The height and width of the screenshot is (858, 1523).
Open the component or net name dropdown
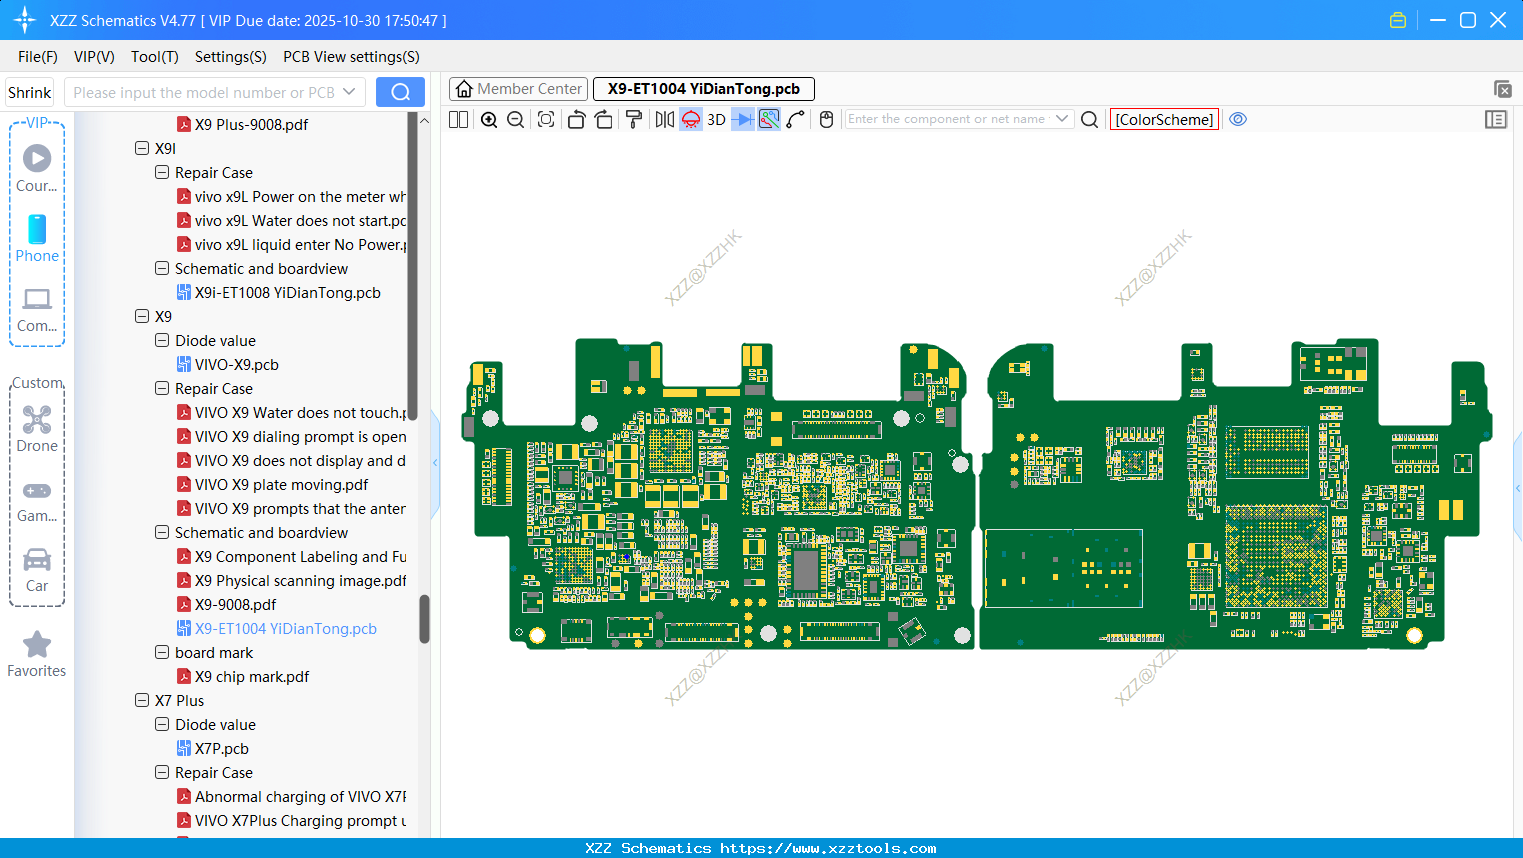pyautogui.click(x=1062, y=119)
